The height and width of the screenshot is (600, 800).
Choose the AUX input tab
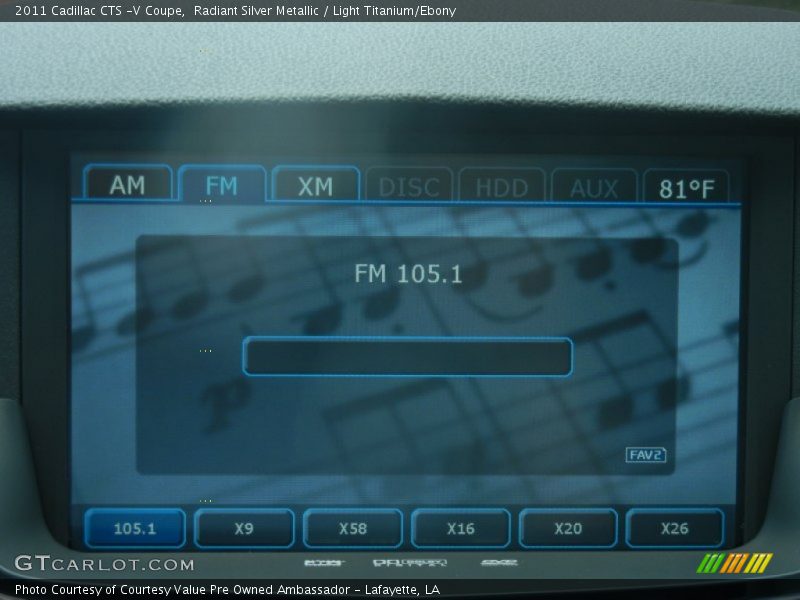(594, 187)
